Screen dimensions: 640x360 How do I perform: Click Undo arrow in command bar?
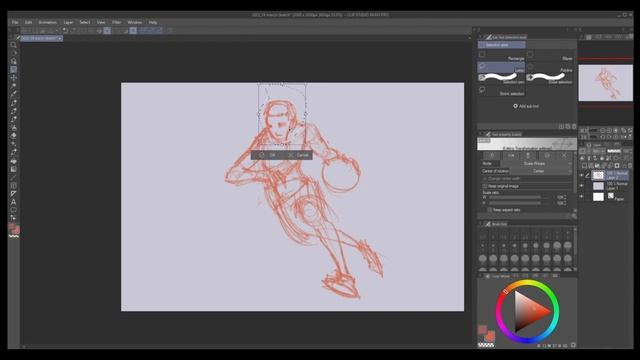65,31
